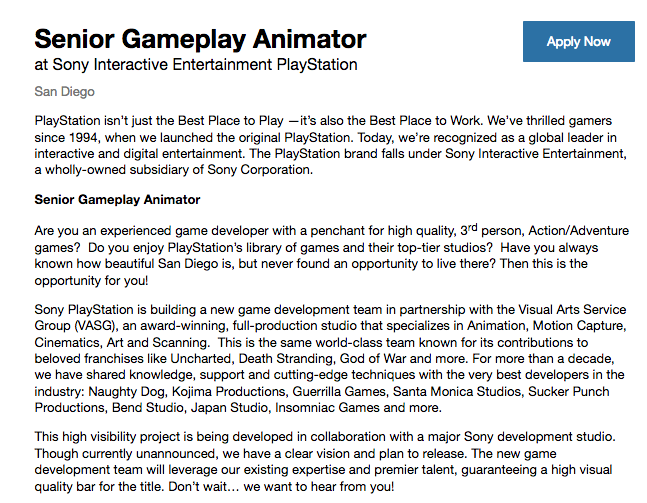
Task: Click the bold Senior Gameplay Animator subheading
Action: [x=117, y=200]
